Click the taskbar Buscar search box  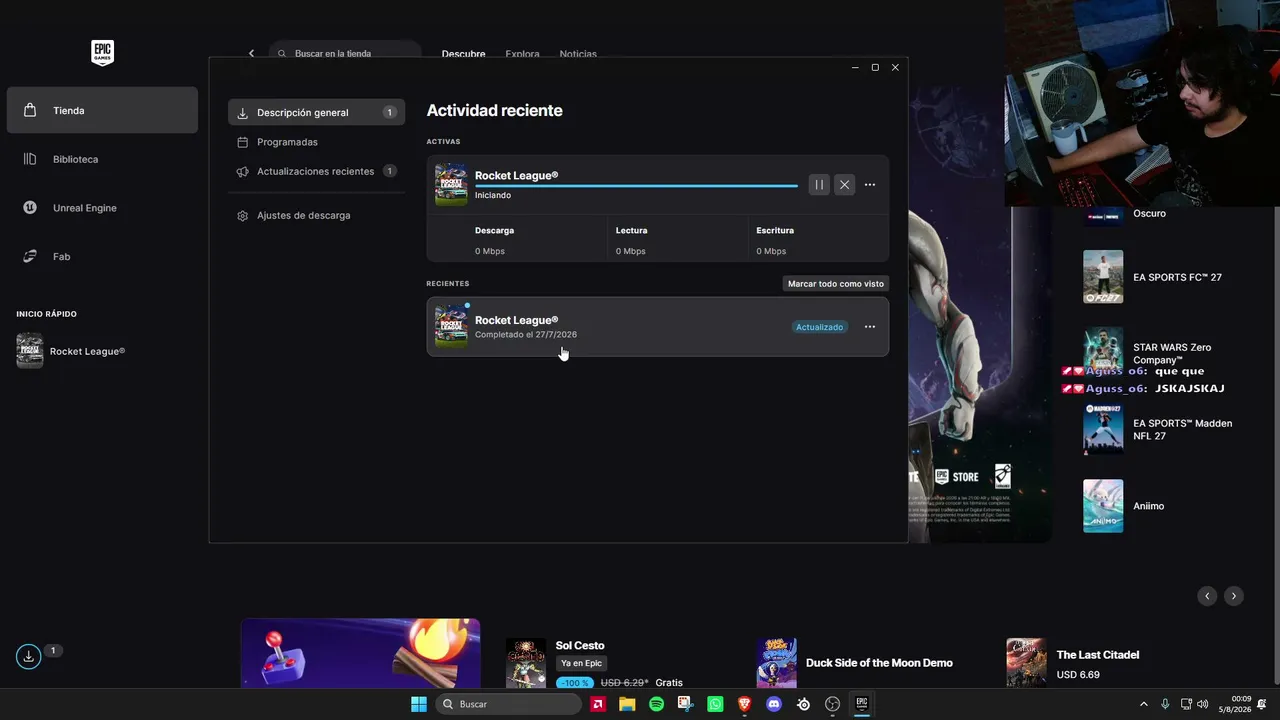point(509,704)
